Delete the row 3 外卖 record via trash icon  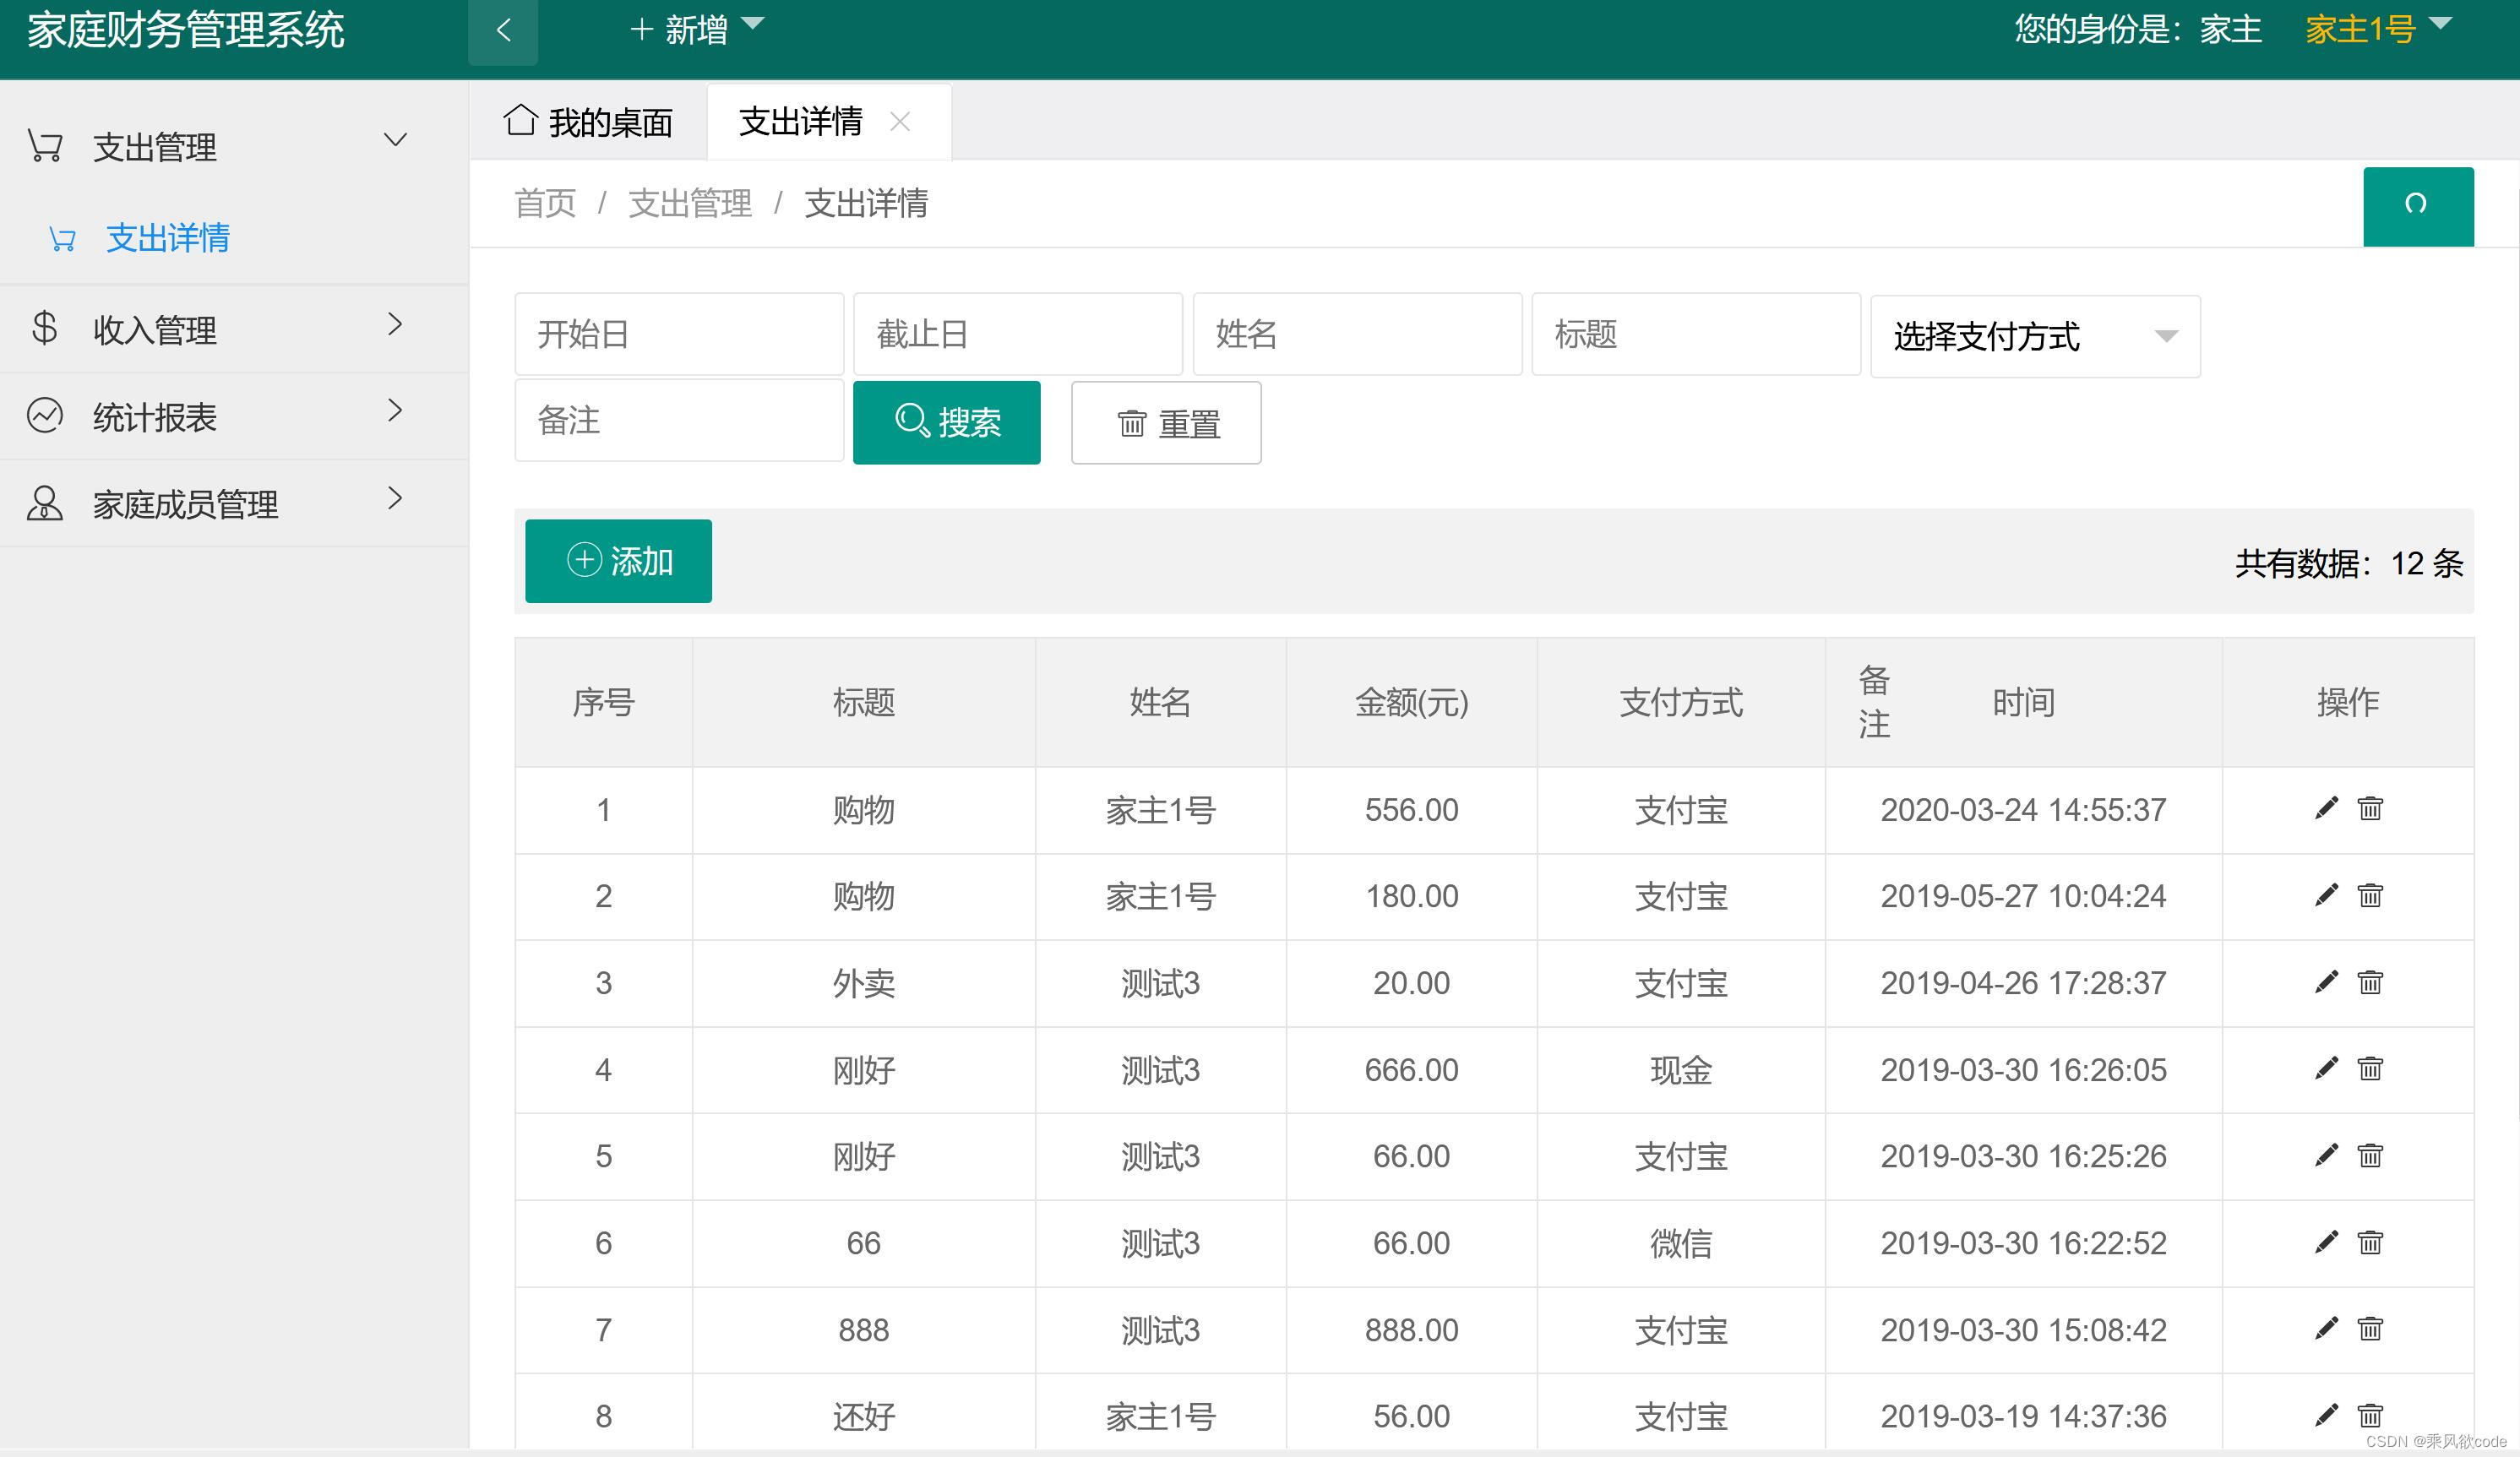2370,982
